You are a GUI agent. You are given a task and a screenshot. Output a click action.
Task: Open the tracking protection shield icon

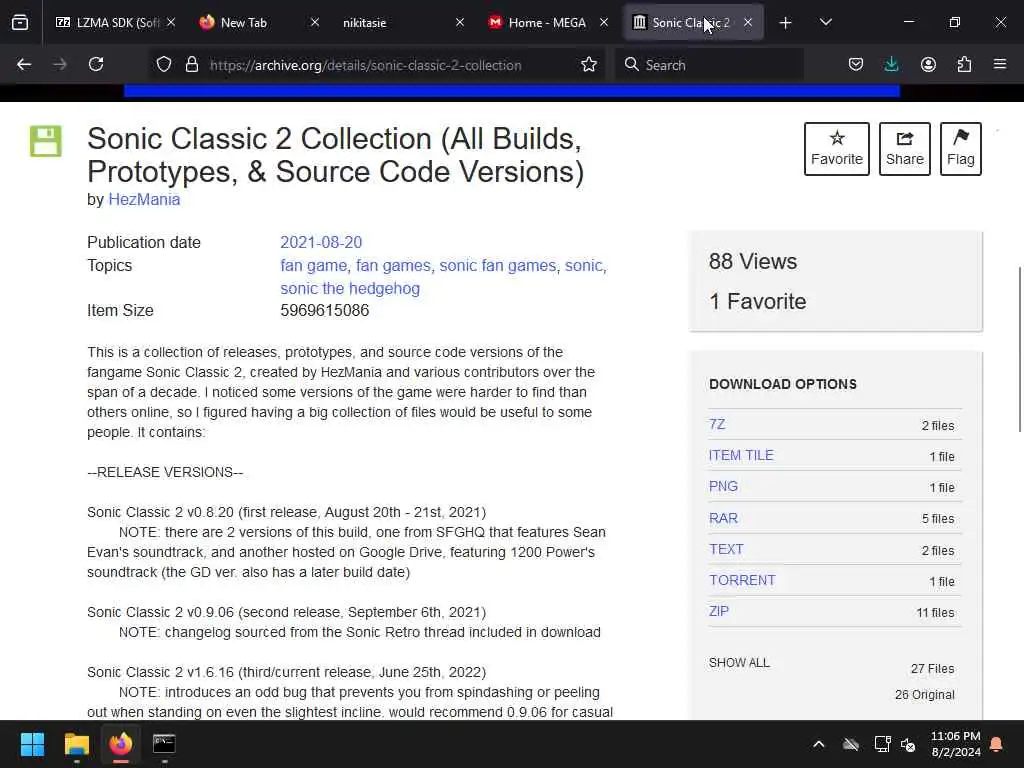click(164, 65)
